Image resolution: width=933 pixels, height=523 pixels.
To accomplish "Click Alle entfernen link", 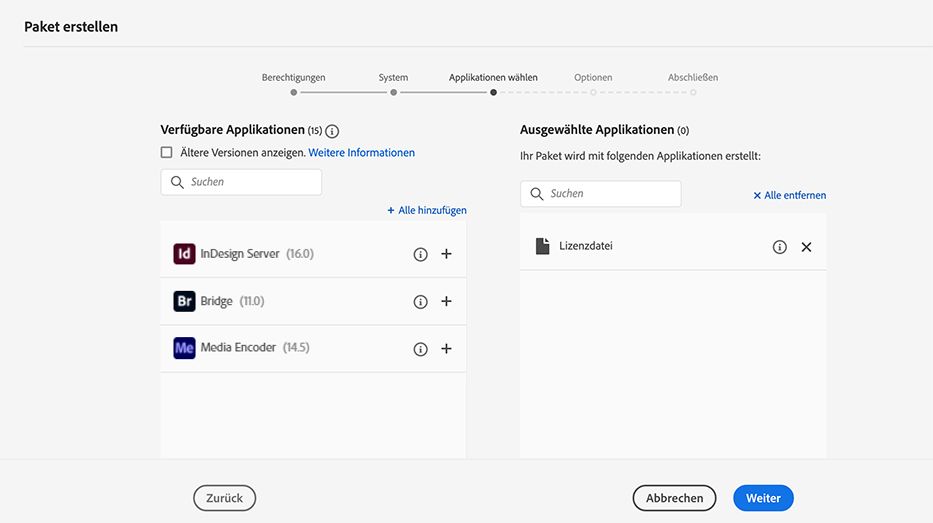I will 790,195.
